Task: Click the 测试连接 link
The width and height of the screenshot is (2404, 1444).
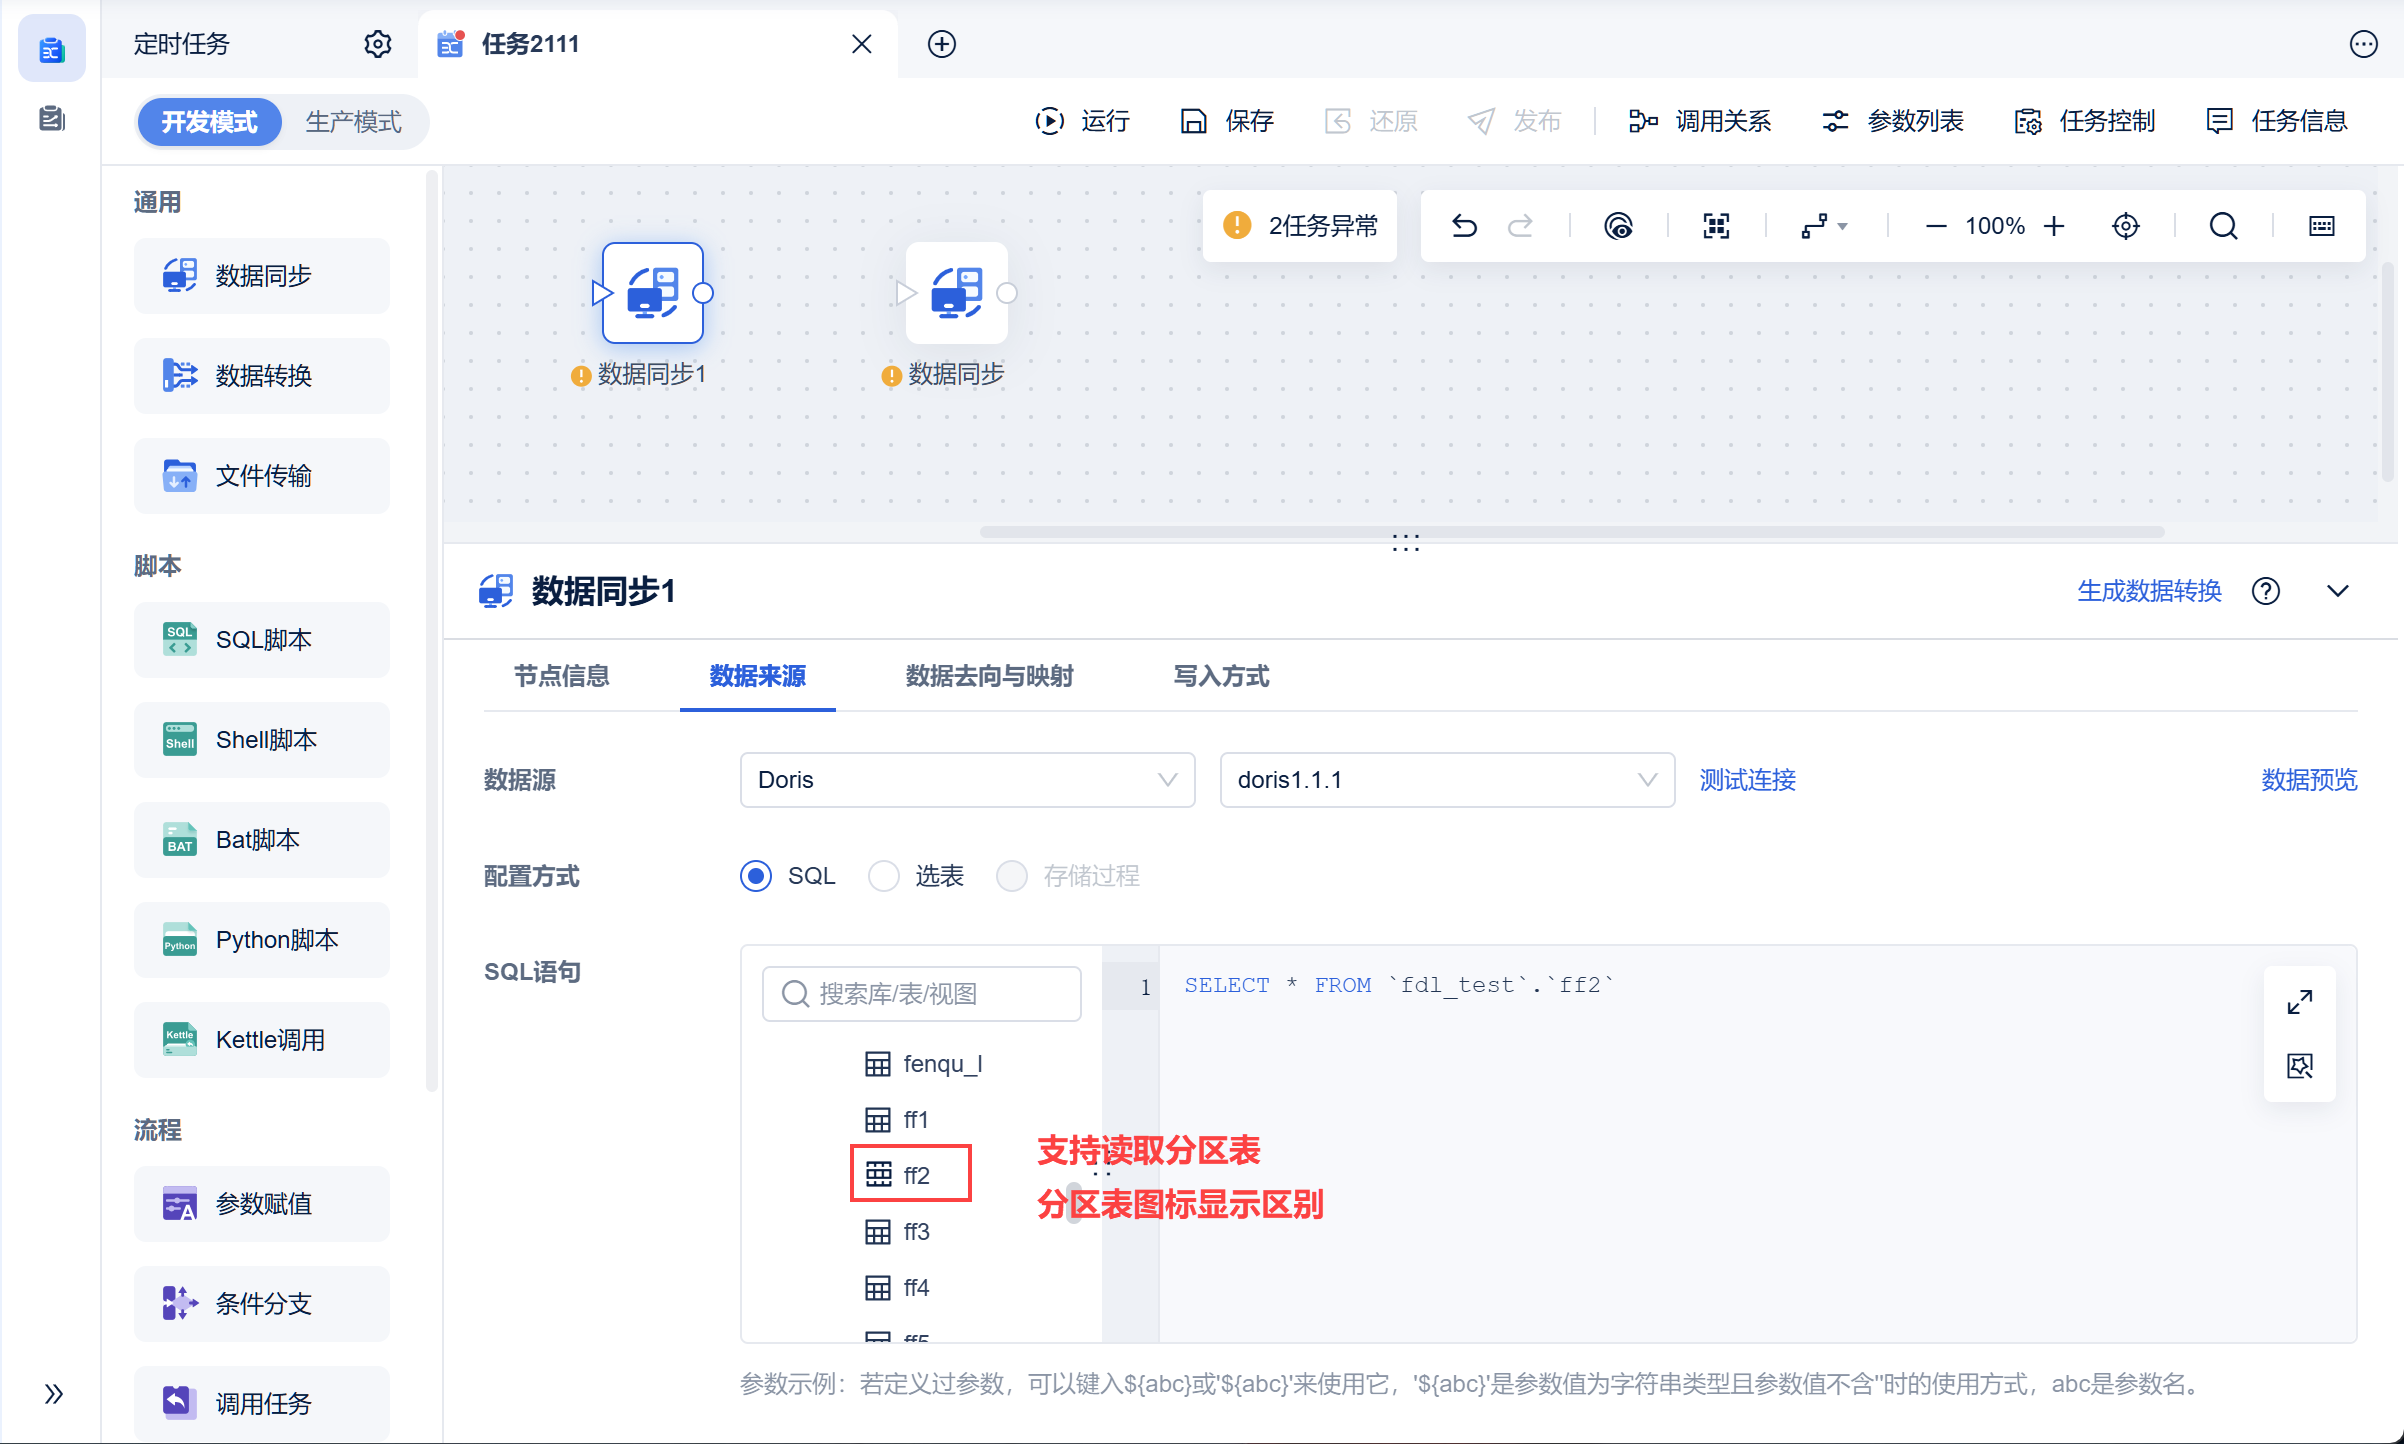Action: (x=1748, y=780)
